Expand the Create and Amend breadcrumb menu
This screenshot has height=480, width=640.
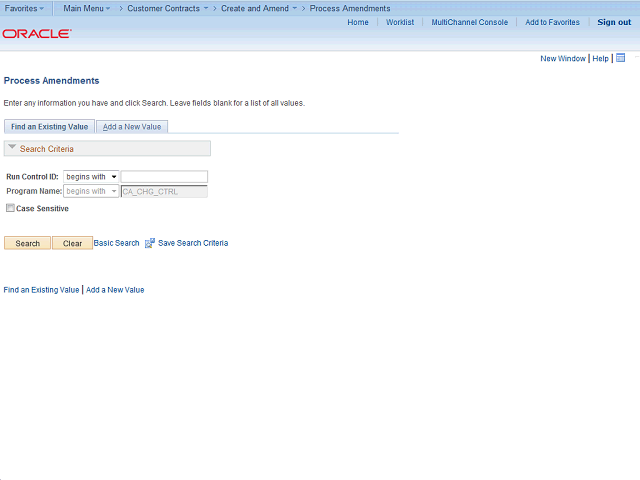(x=259, y=8)
